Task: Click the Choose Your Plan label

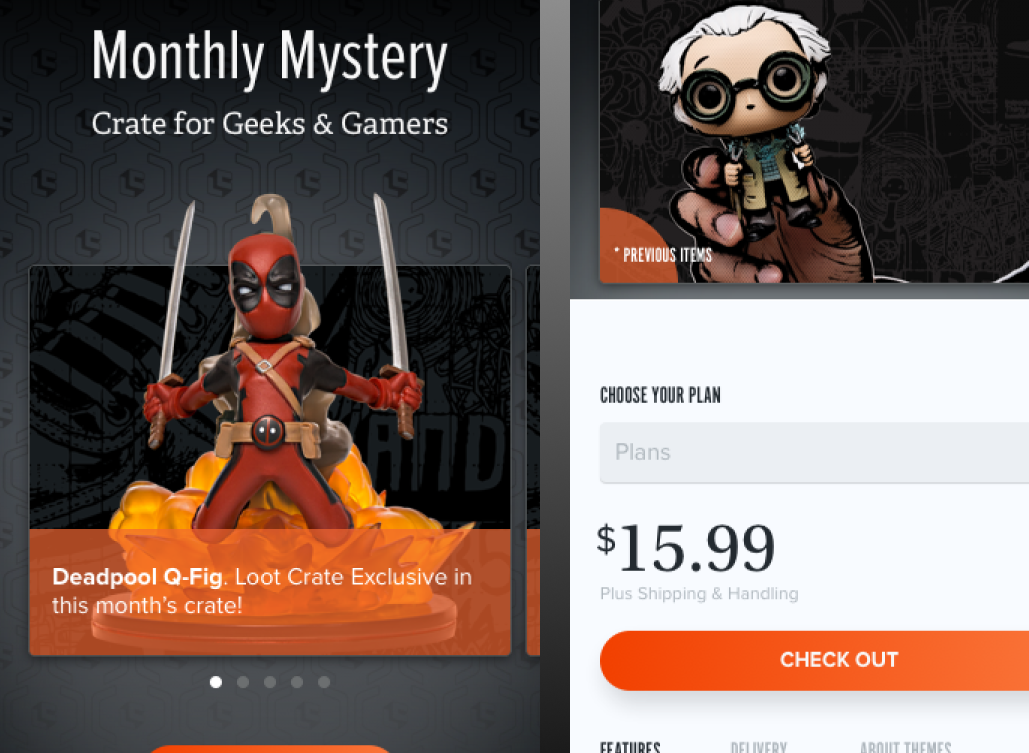Action: pos(660,395)
